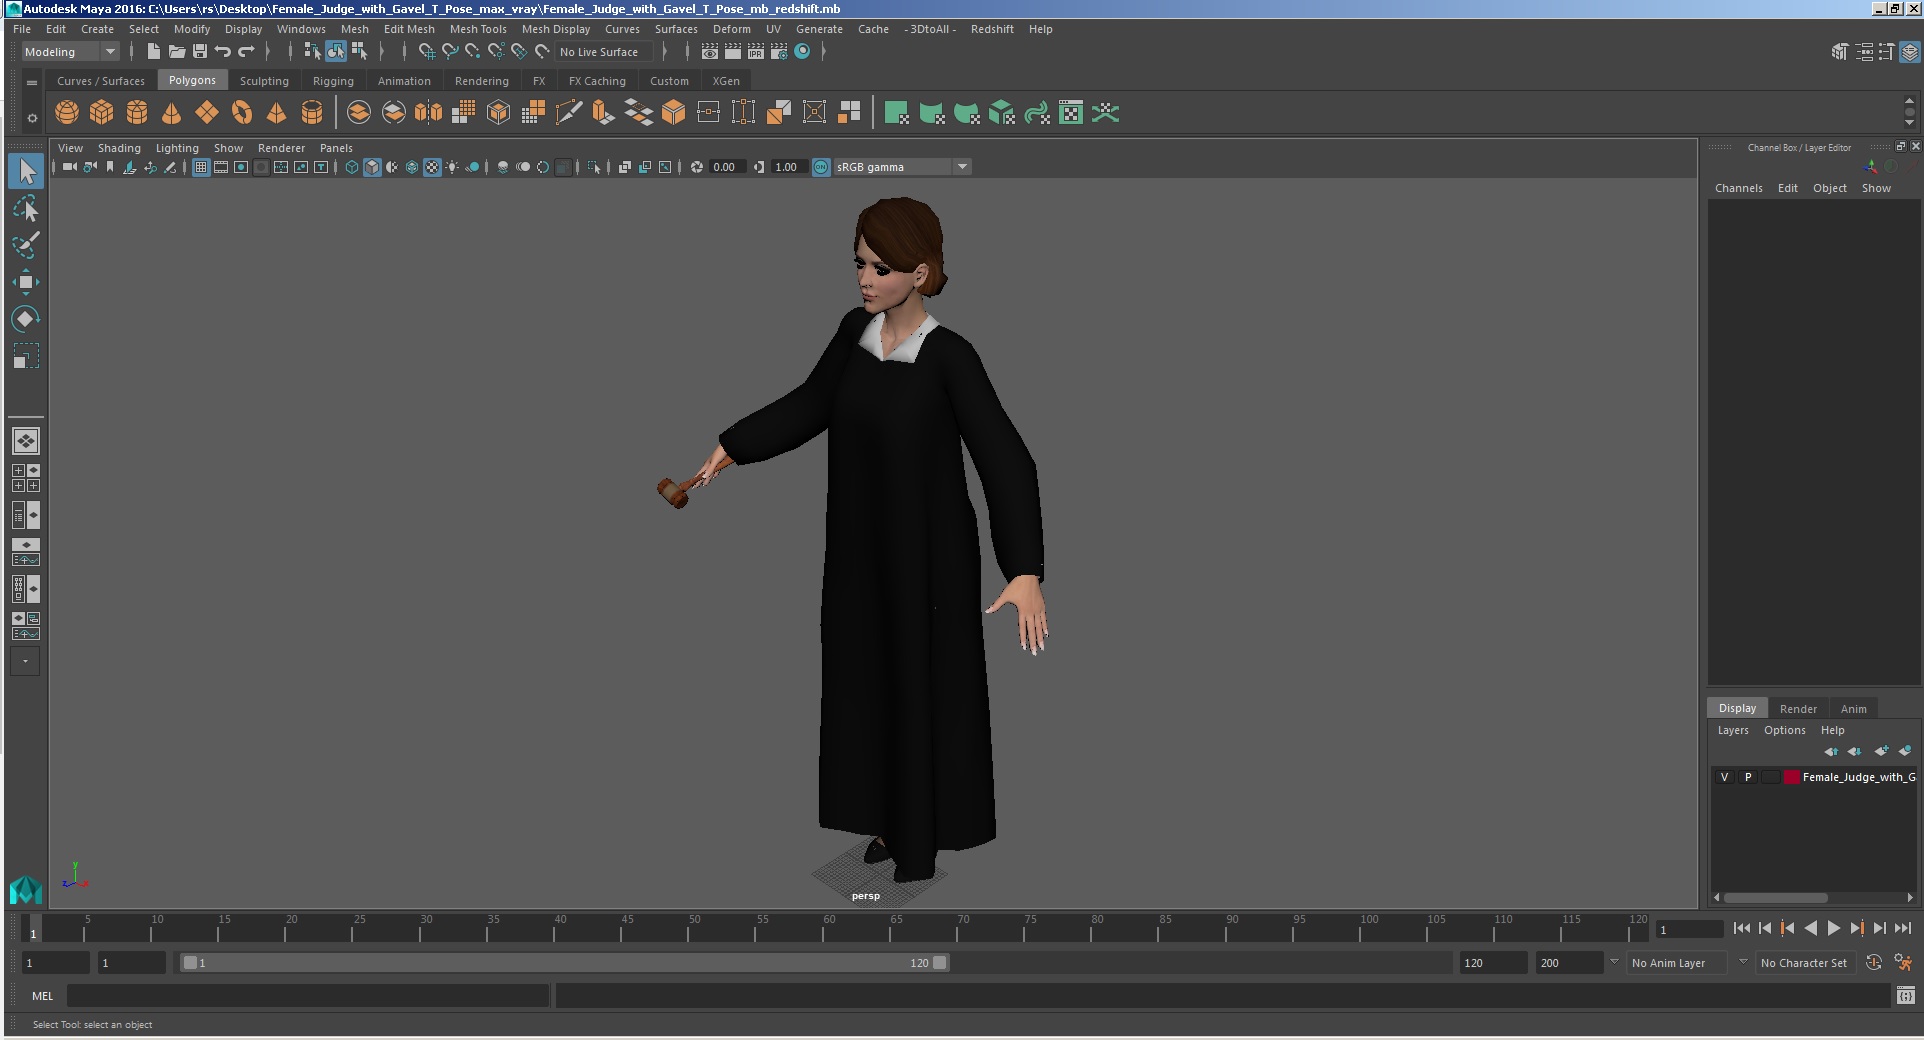Image resolution: width=1924 pixels, height=1040 pixels.
Task: Open the Channels menu in Channel Box
Action: (1738, 188)
